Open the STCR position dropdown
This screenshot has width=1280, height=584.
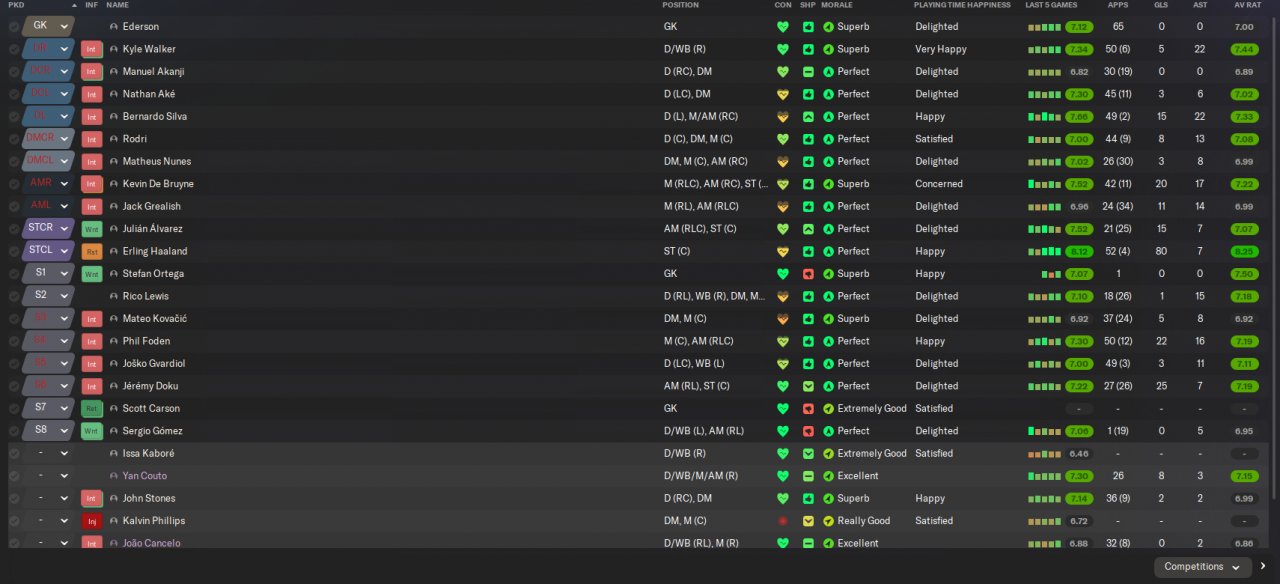pos(48,229)
